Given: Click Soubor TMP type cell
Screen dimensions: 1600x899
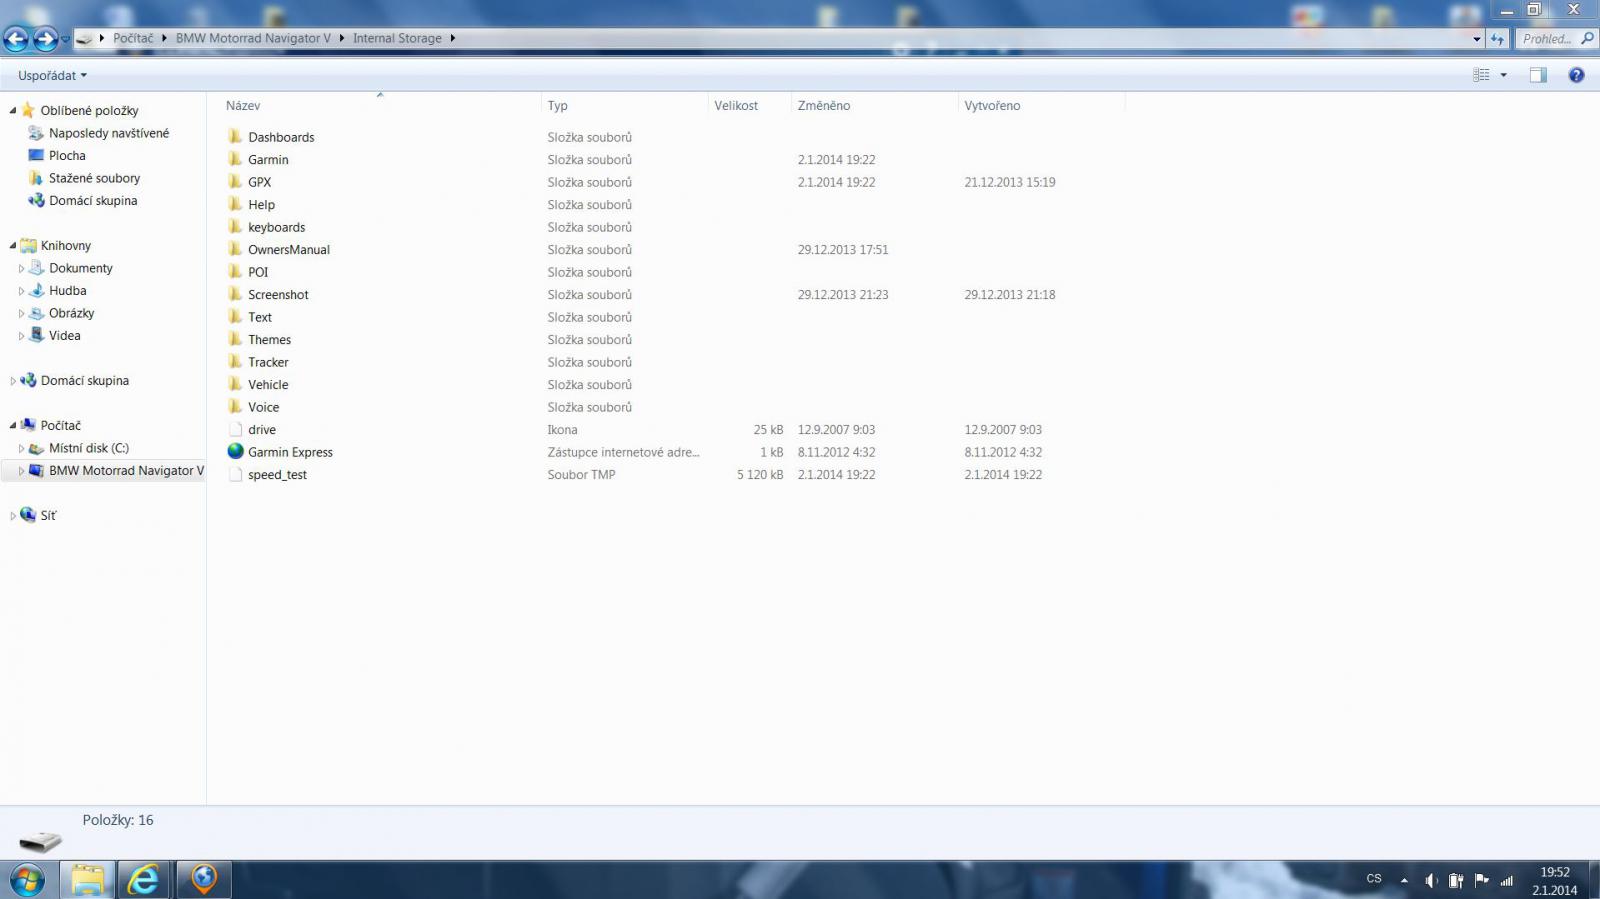Looking at the screenshot, I should [x=581, y=475].
